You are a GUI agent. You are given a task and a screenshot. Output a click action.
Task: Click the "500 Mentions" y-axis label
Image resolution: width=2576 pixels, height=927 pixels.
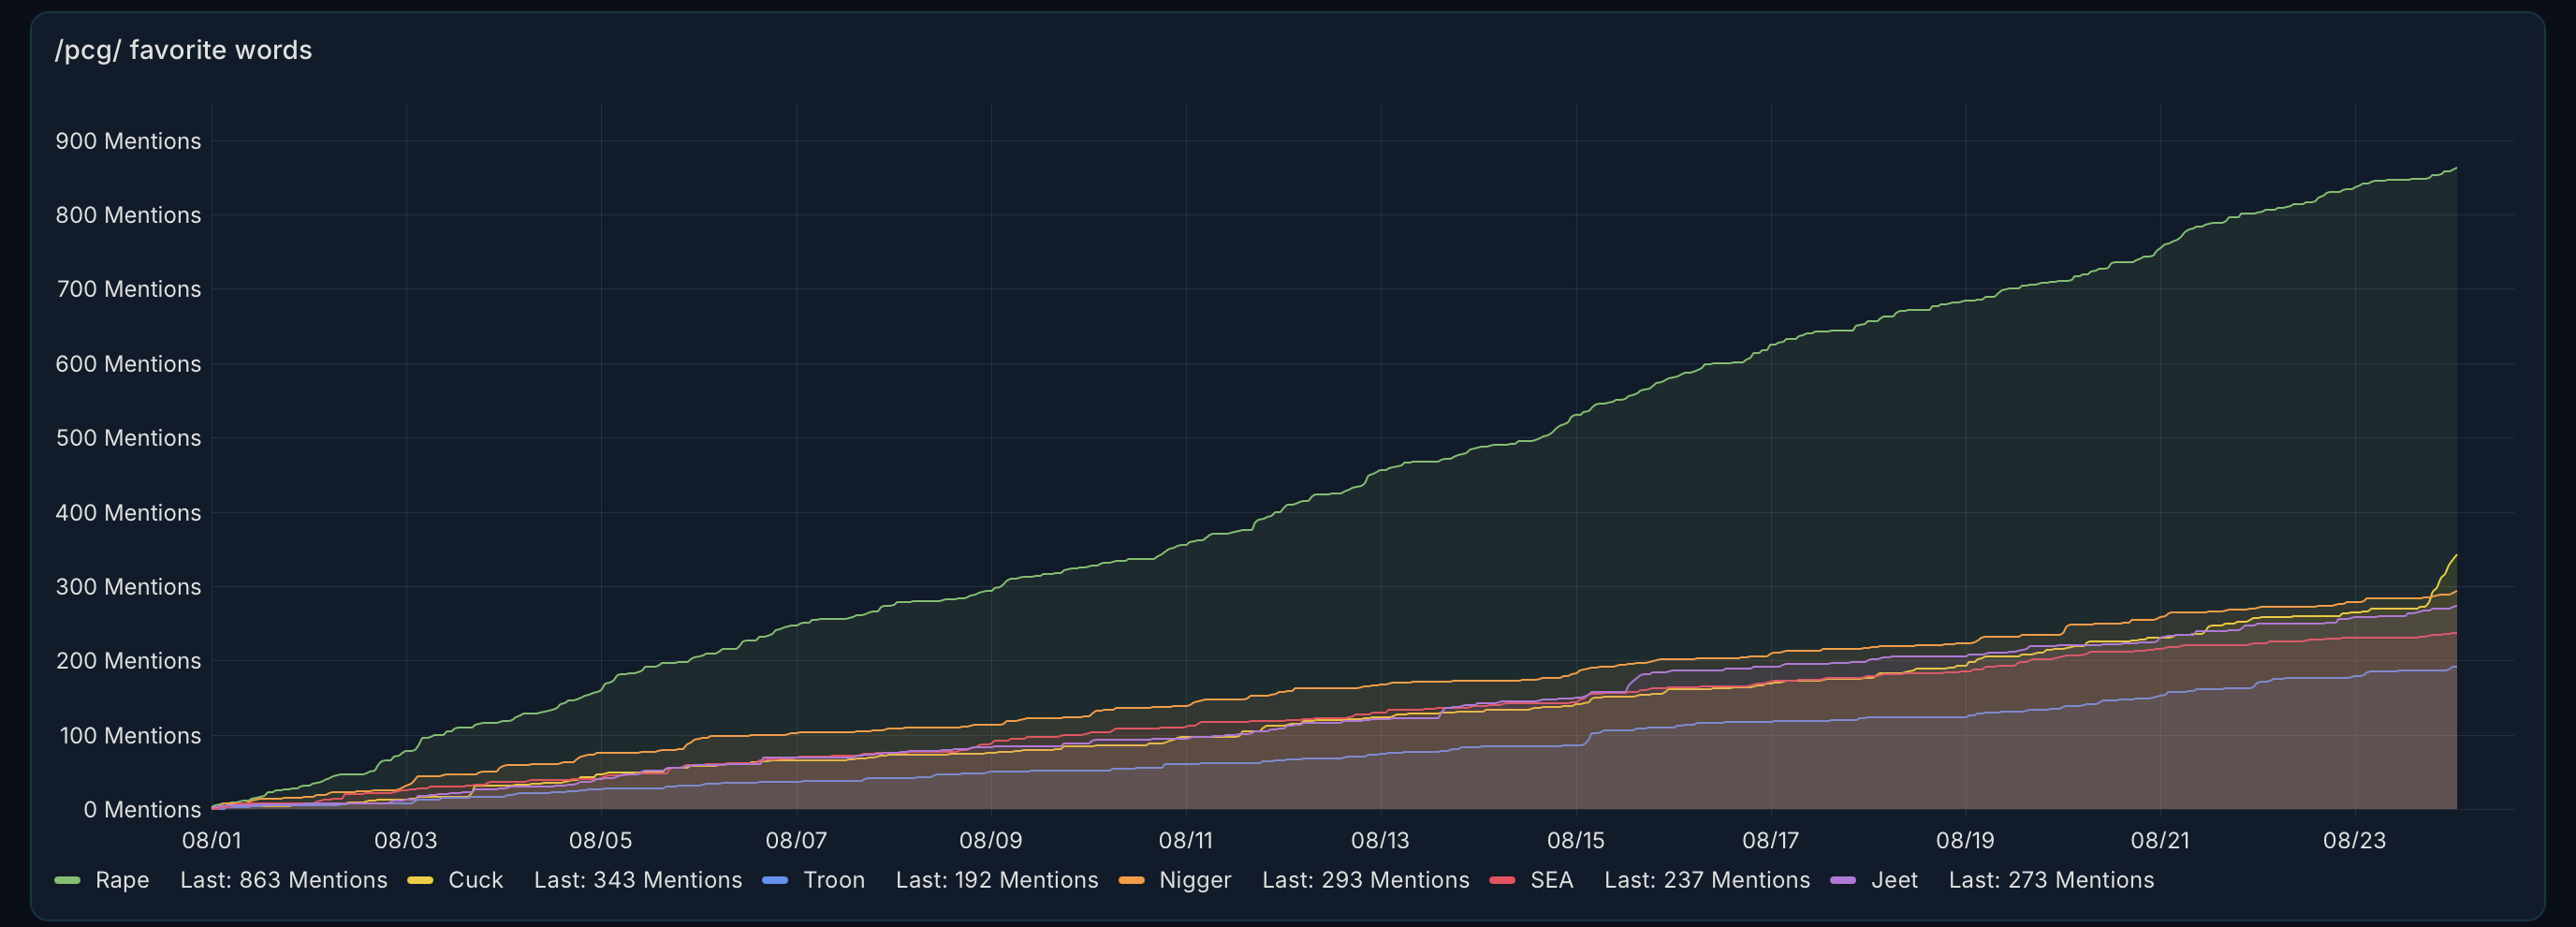[x=128, y=438]
